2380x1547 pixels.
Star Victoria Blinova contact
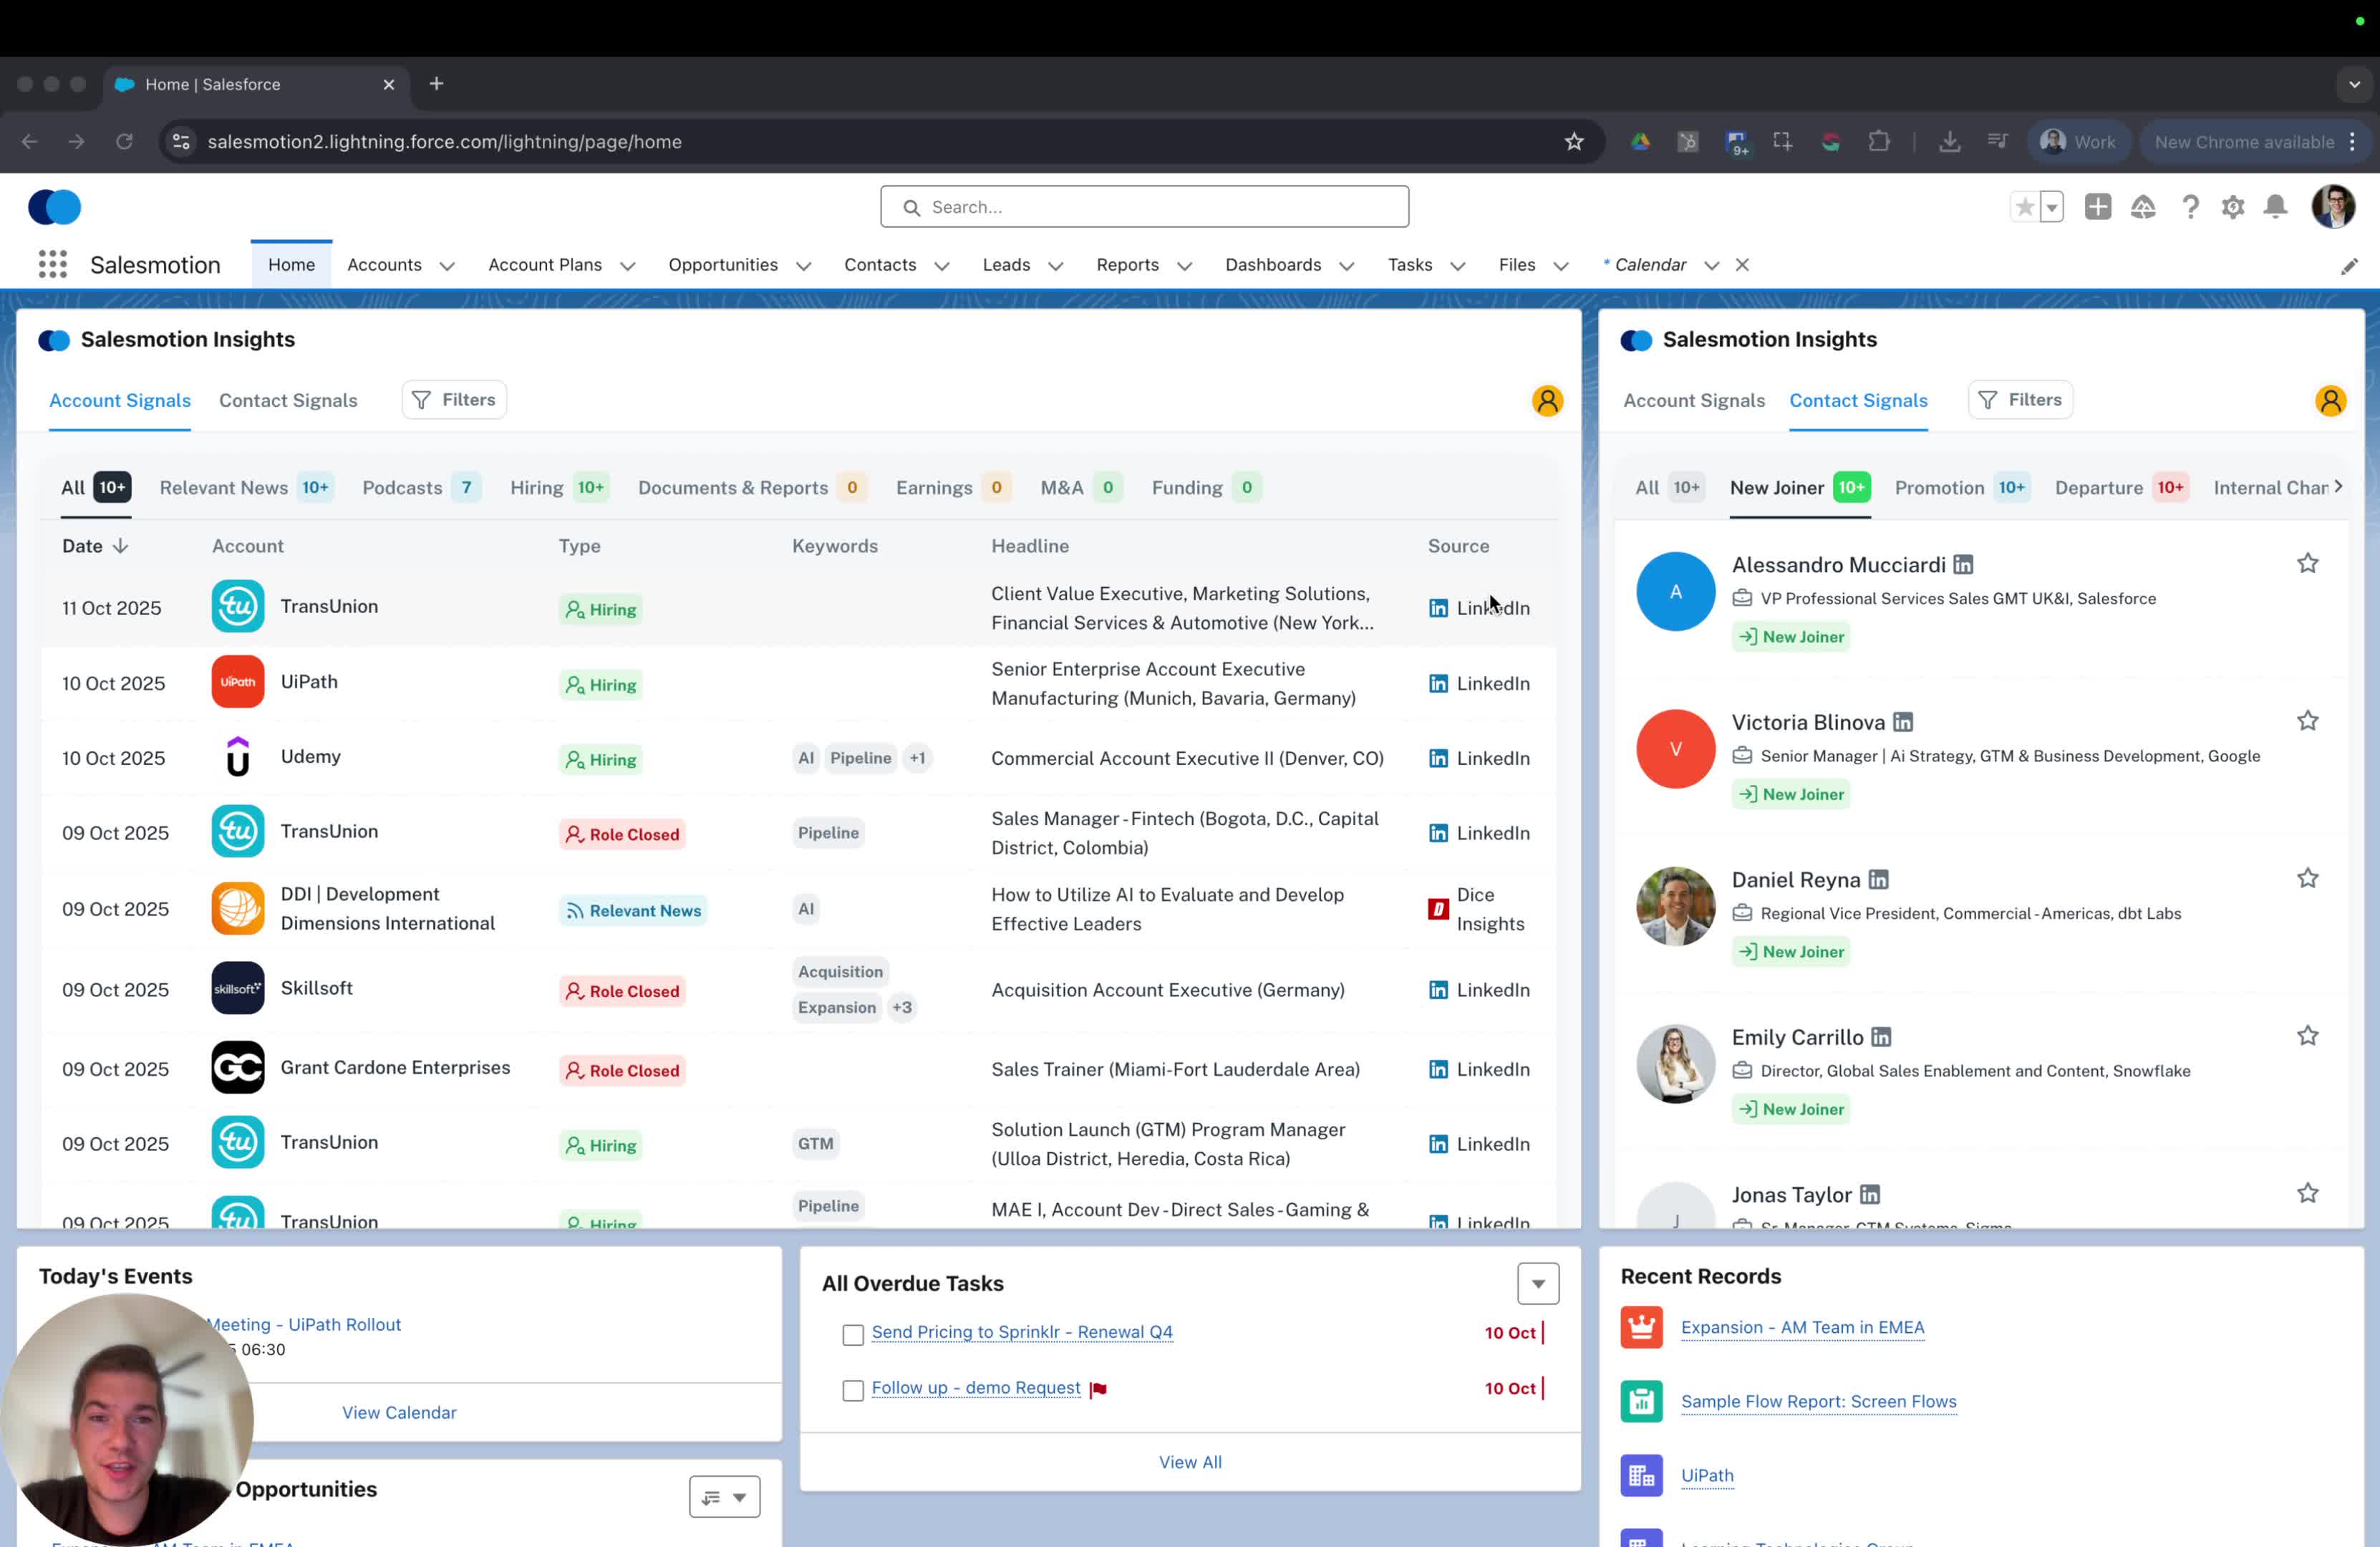2307,721
